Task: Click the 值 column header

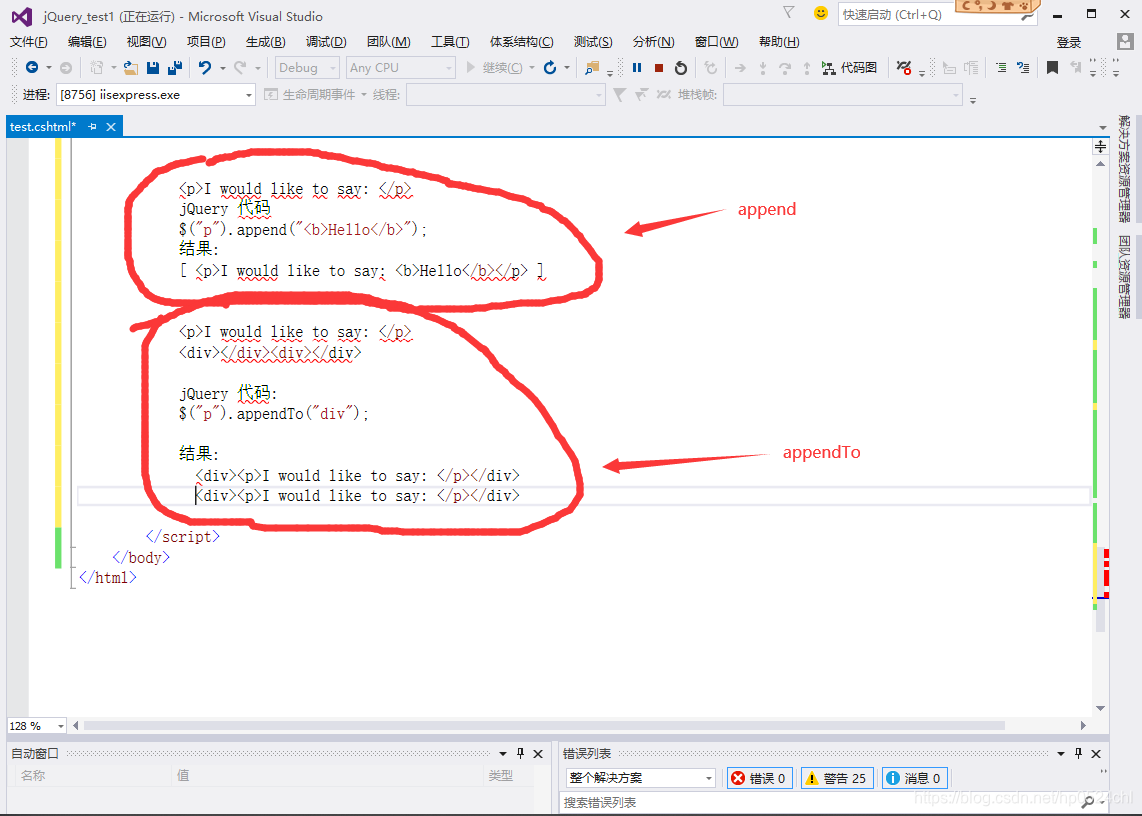Action: [183, 776]
